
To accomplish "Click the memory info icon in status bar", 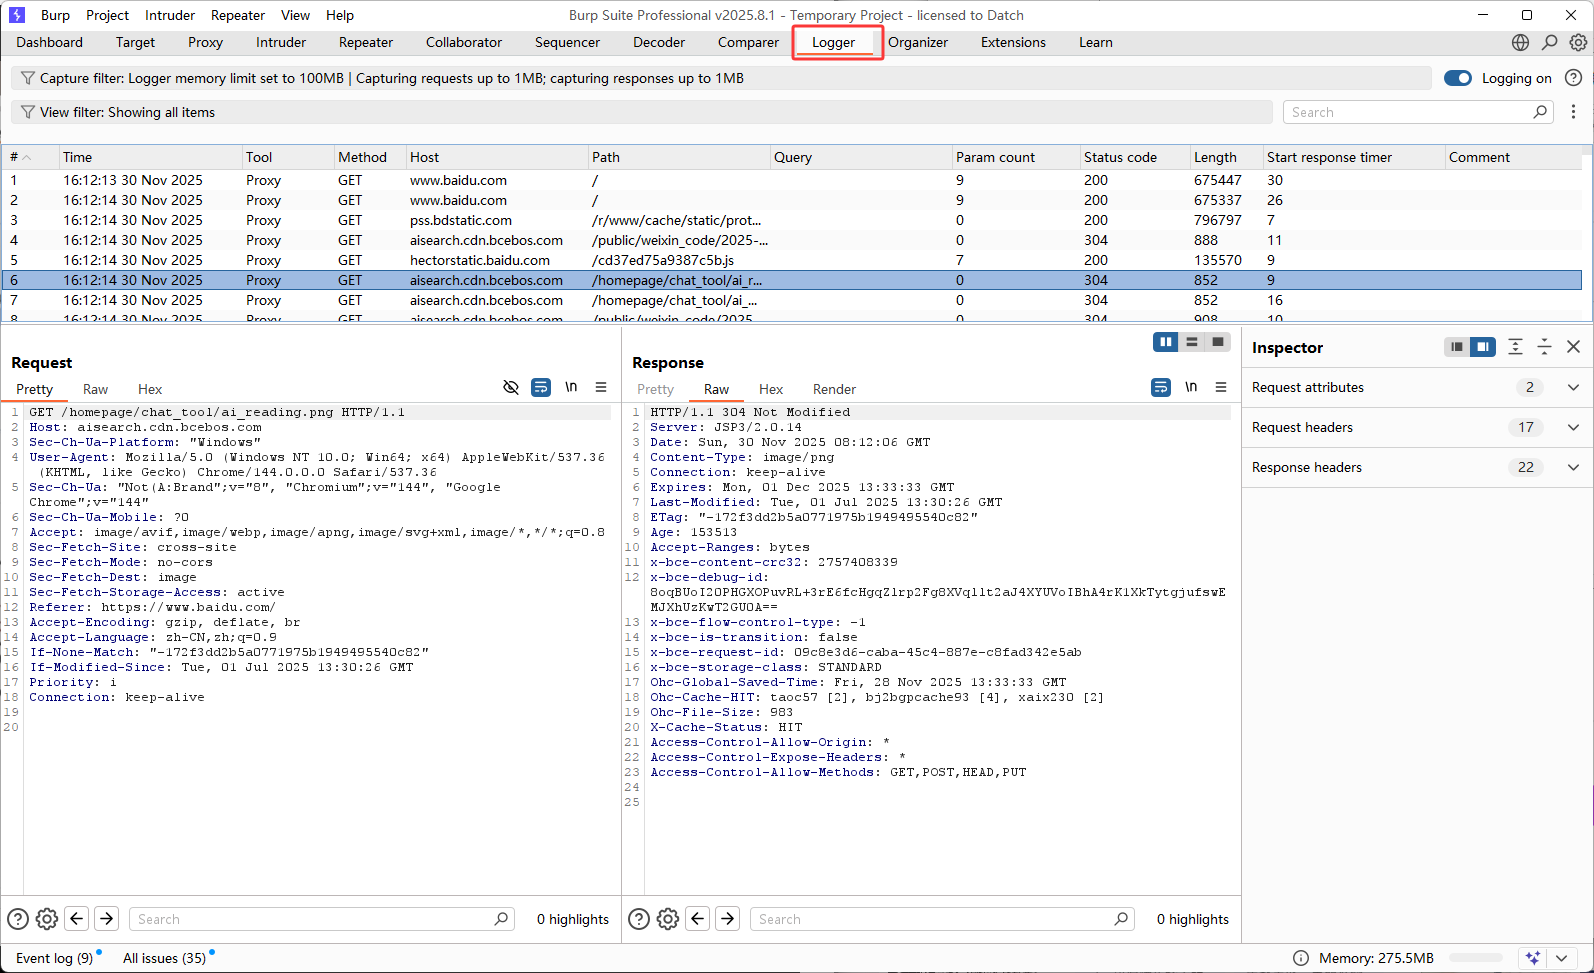I will tap(1301, 958).
